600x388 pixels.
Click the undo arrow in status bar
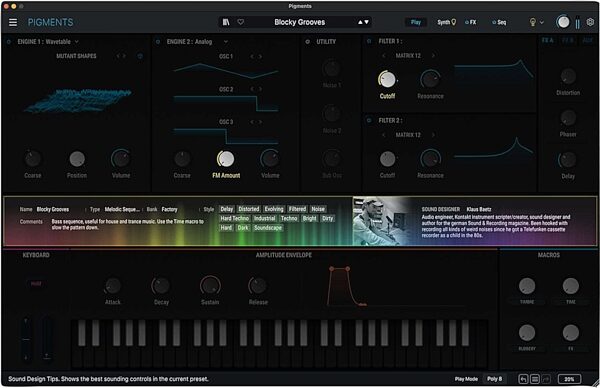[x=523, y=379]
